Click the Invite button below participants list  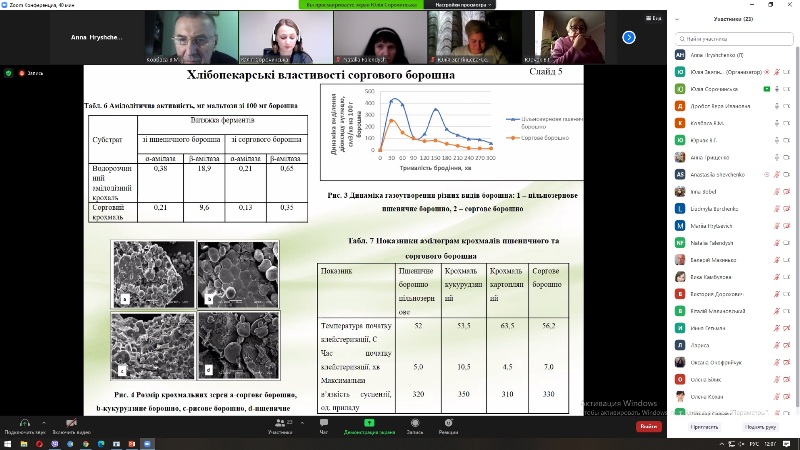703,427
